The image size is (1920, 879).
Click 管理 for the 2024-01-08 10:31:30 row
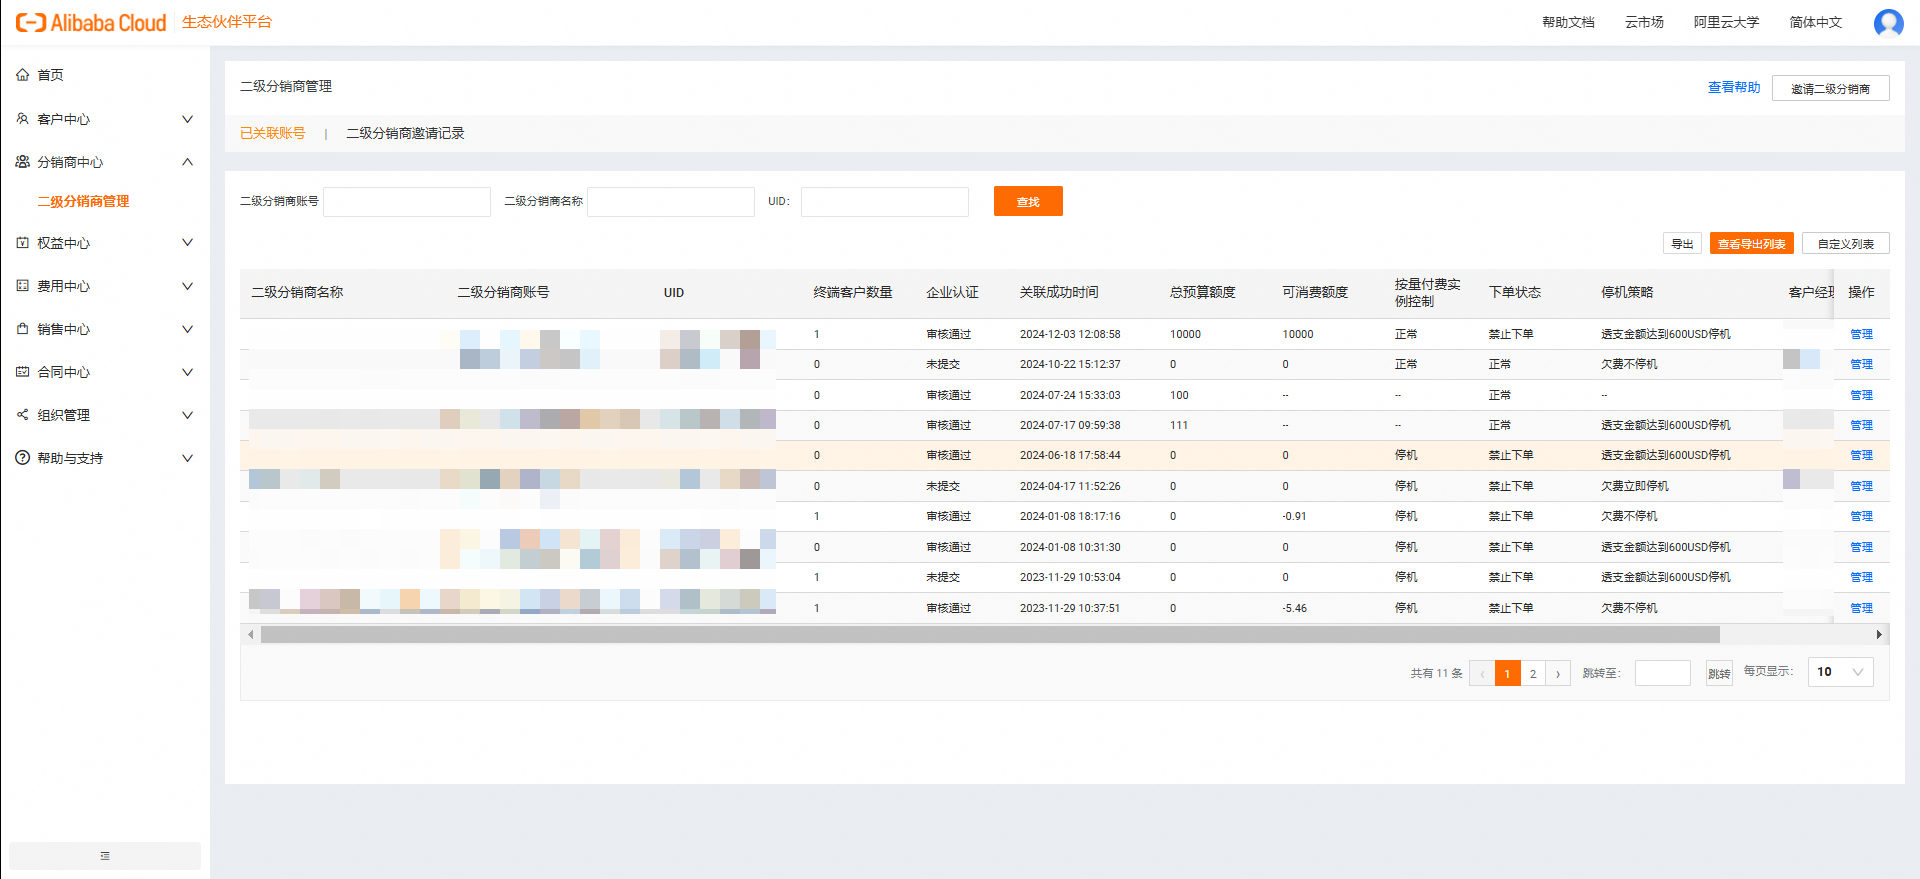point(1861,548)
